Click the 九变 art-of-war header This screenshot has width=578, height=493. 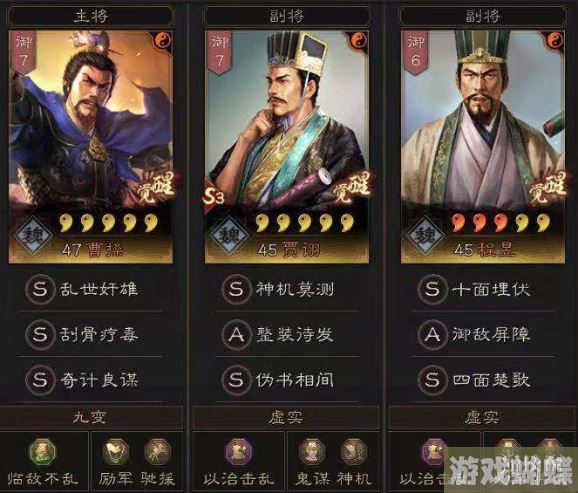91,418
